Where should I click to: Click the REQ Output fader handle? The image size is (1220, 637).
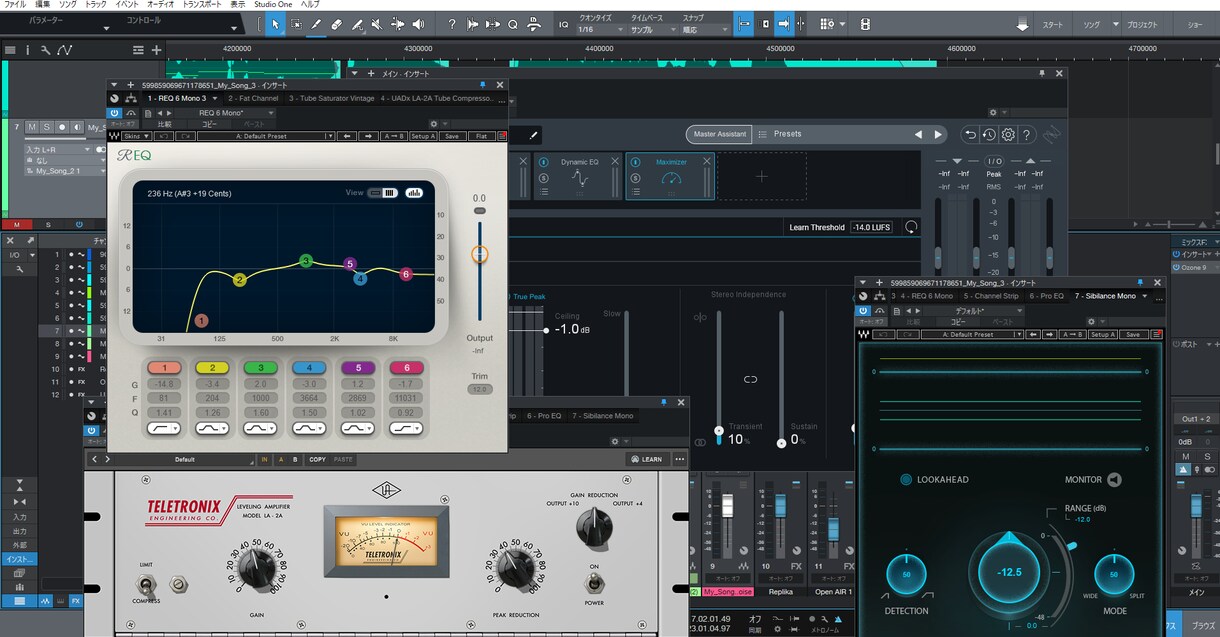(x=480, y=255)
